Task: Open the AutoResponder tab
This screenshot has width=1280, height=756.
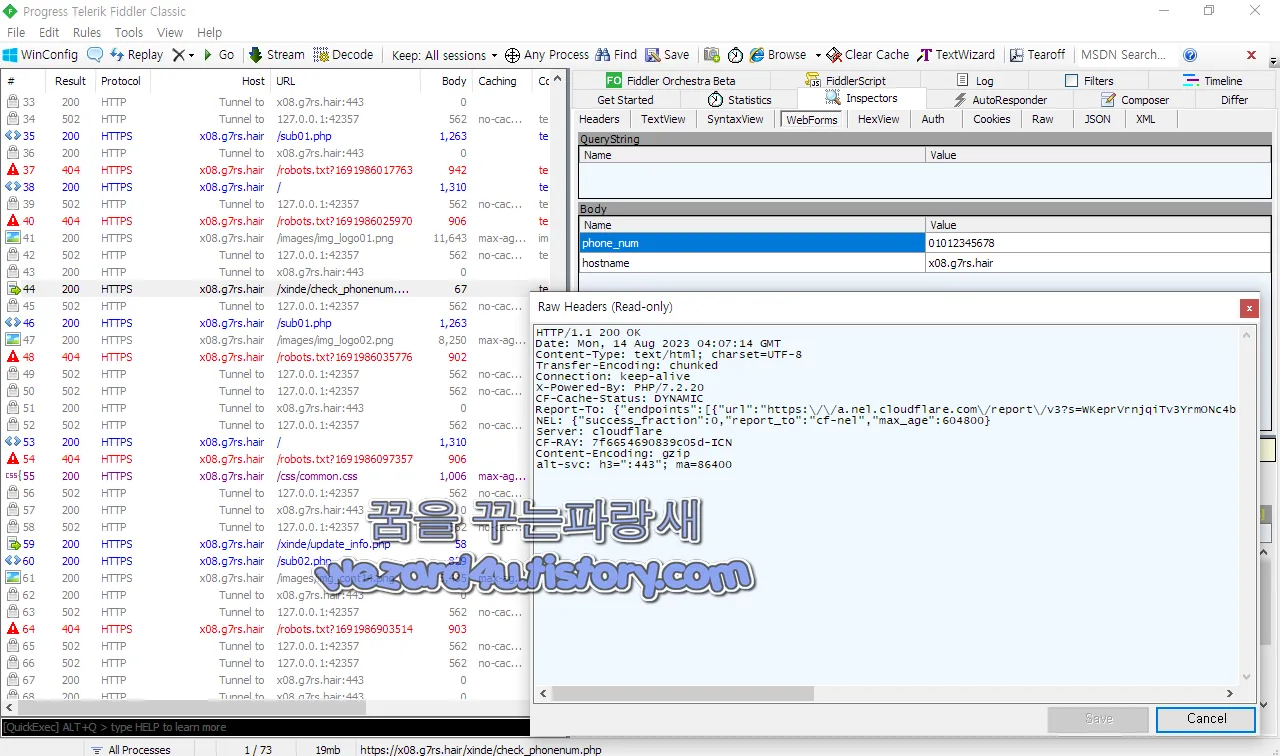Action: pos(999,100)
